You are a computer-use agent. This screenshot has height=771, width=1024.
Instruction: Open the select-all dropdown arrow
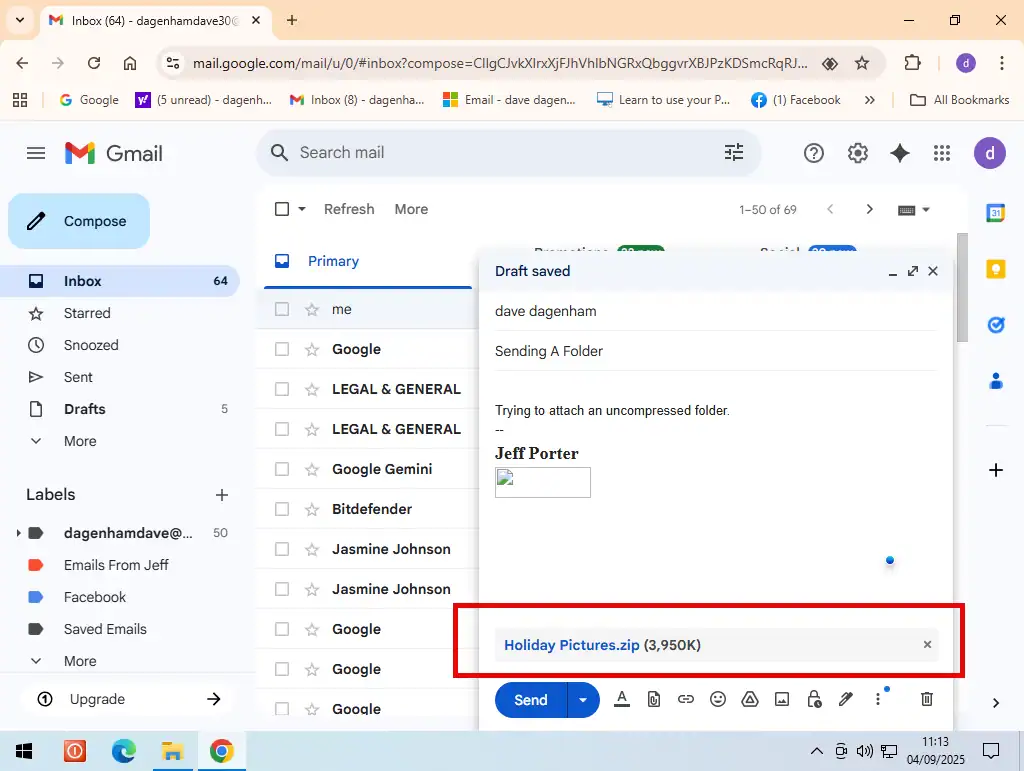click(x=302, y=209)
